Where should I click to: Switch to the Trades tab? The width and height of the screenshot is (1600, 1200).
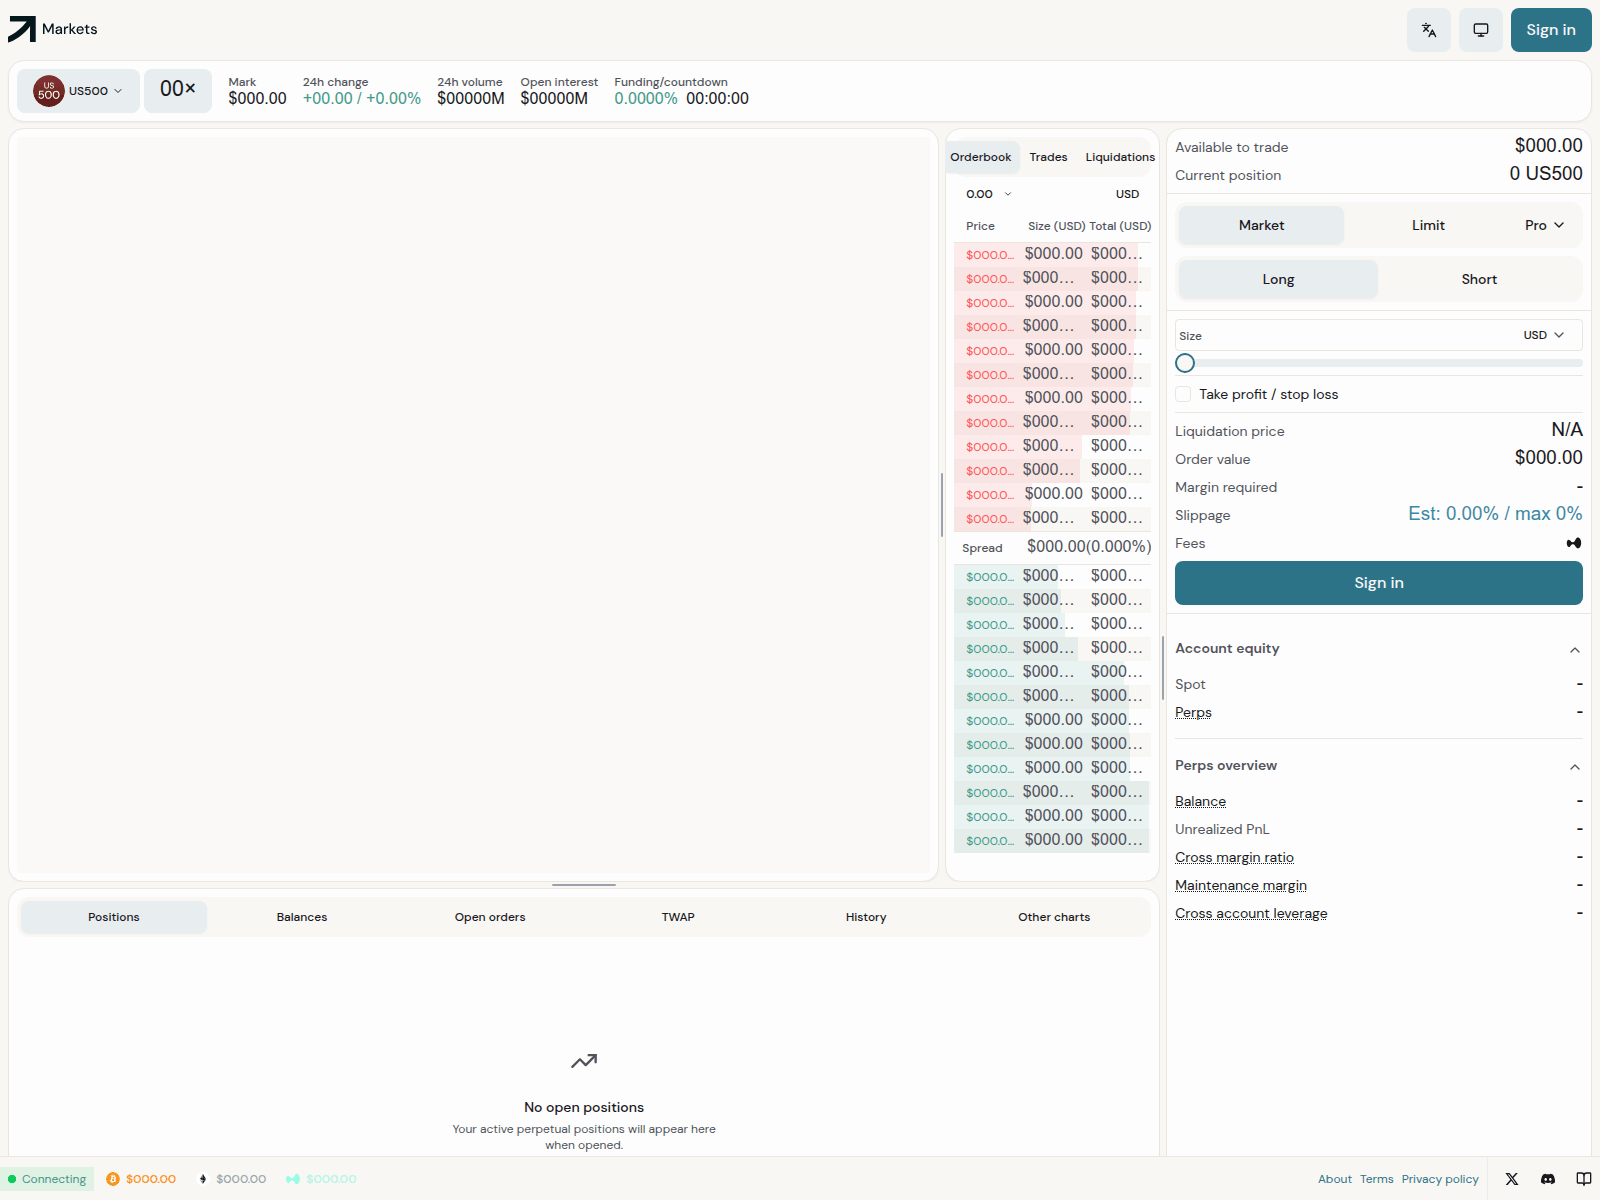click(x=1048, y=157)
